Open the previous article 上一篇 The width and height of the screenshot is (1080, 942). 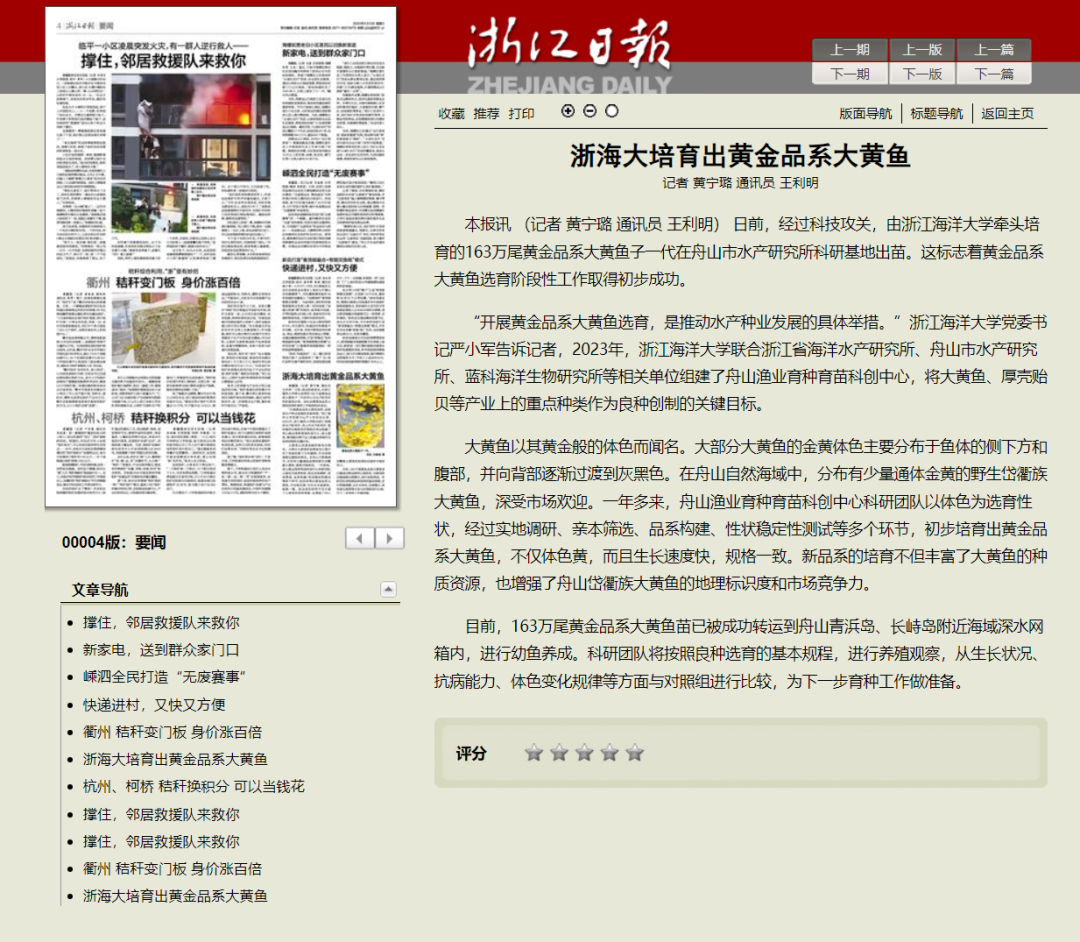click(994, 50)
